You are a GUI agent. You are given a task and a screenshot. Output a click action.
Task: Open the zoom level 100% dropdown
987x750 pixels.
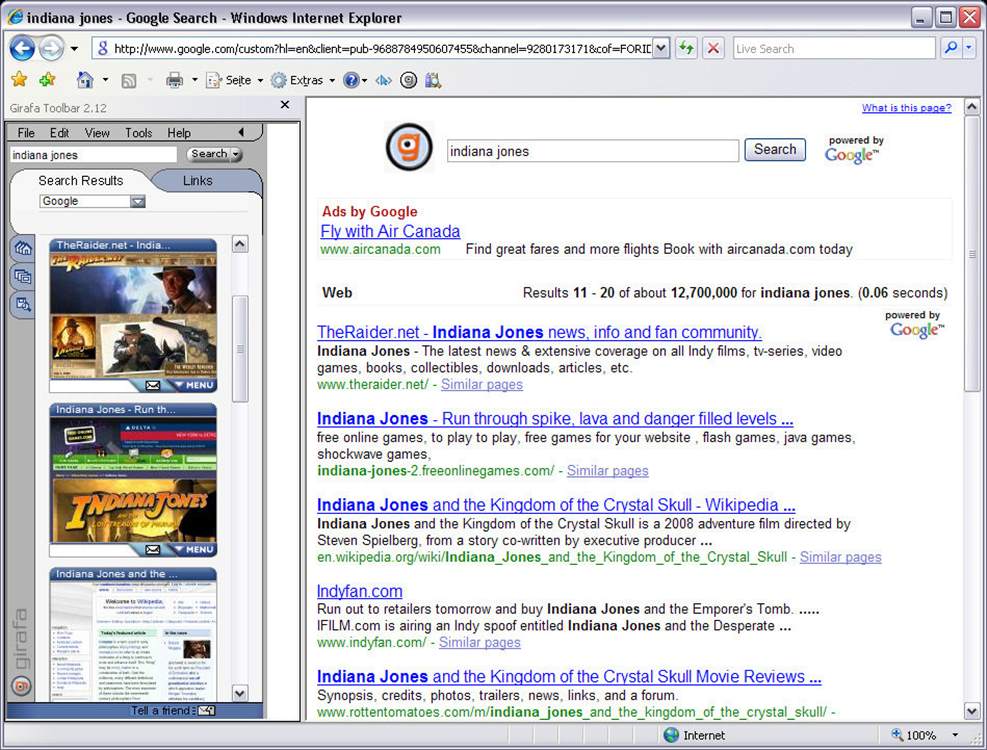(x=954, y=735)
